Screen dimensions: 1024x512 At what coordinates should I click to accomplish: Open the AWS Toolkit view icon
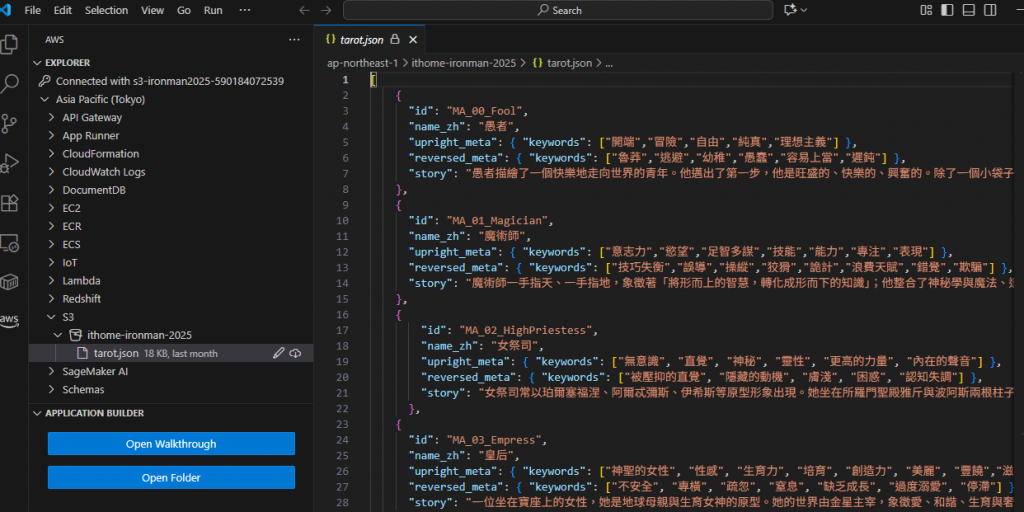pyautogui.click(x=9, y=319)
